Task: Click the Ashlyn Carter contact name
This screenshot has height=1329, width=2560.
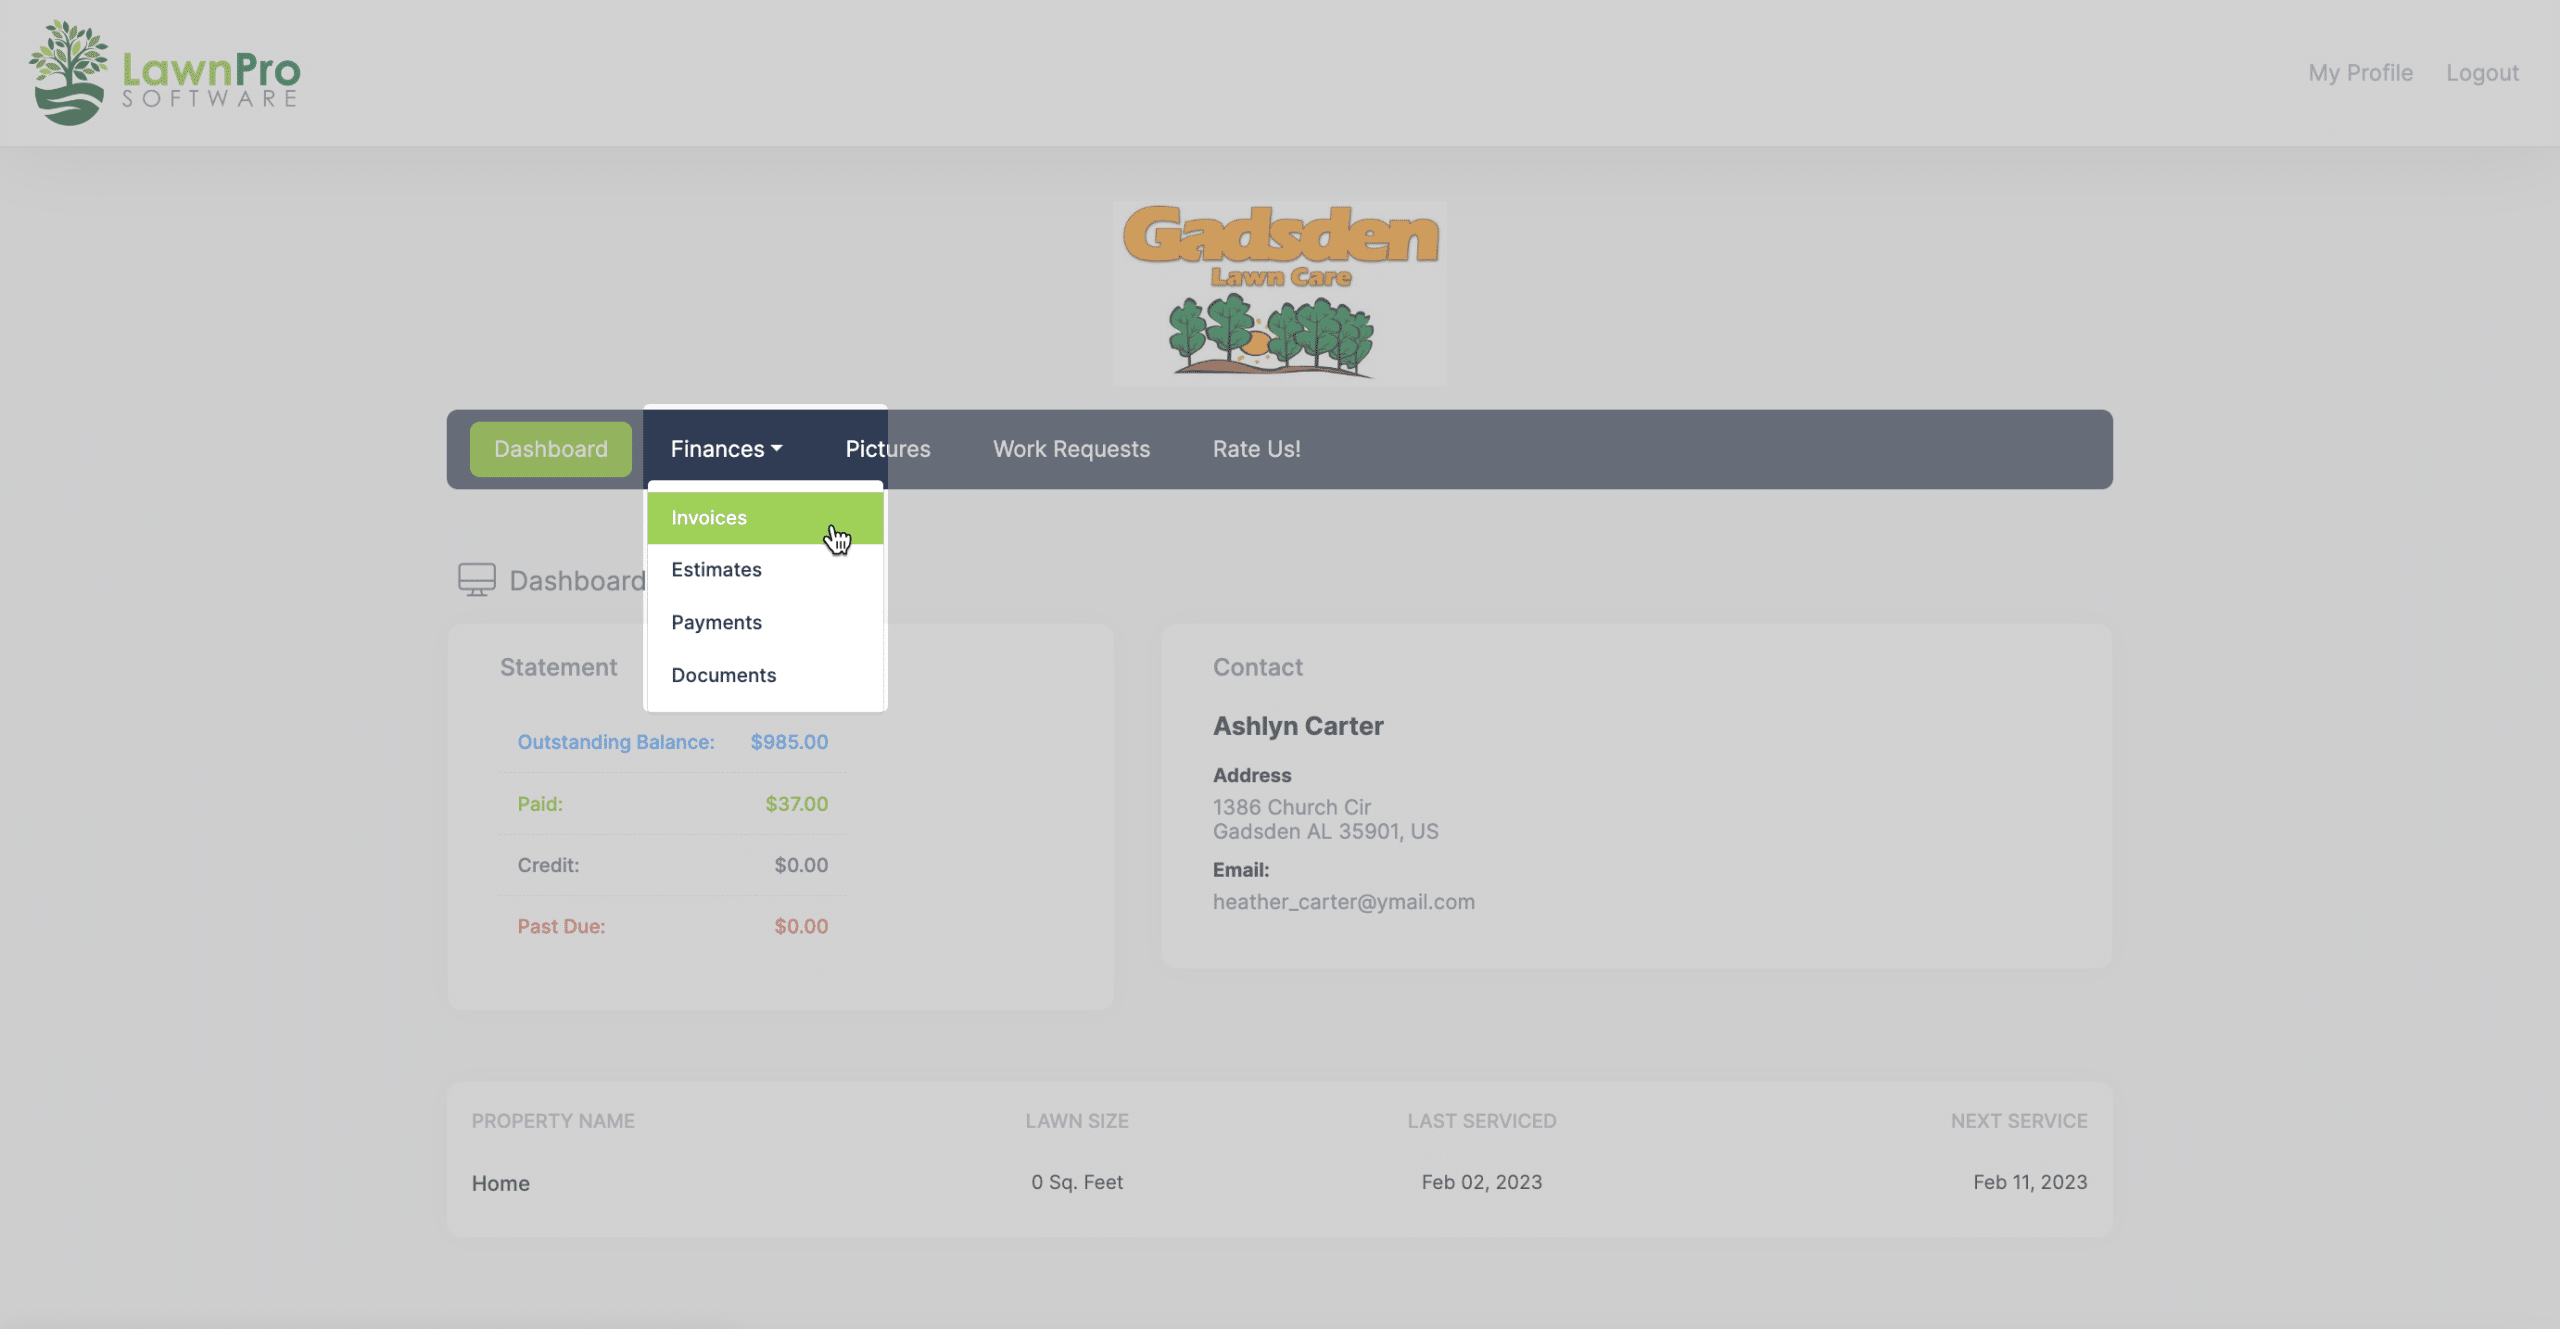Action: [x=1298, y=726]
